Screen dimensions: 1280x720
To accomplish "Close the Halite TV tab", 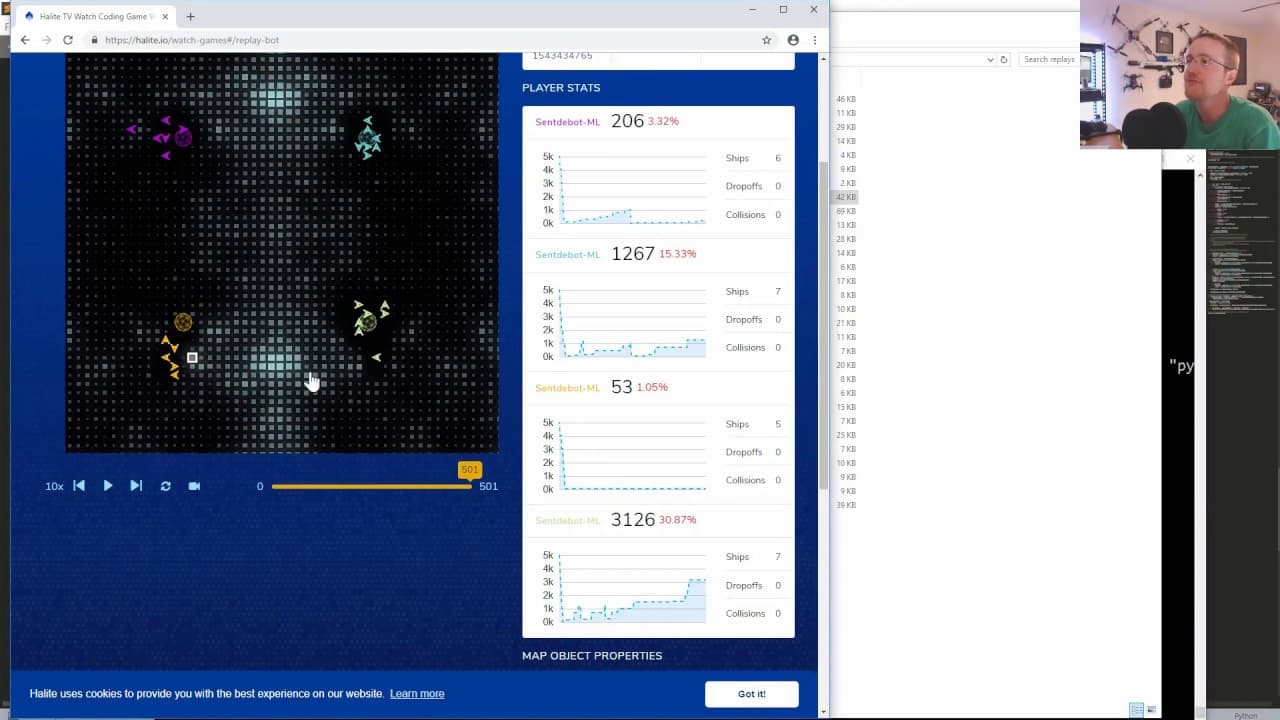I will 167,16.
